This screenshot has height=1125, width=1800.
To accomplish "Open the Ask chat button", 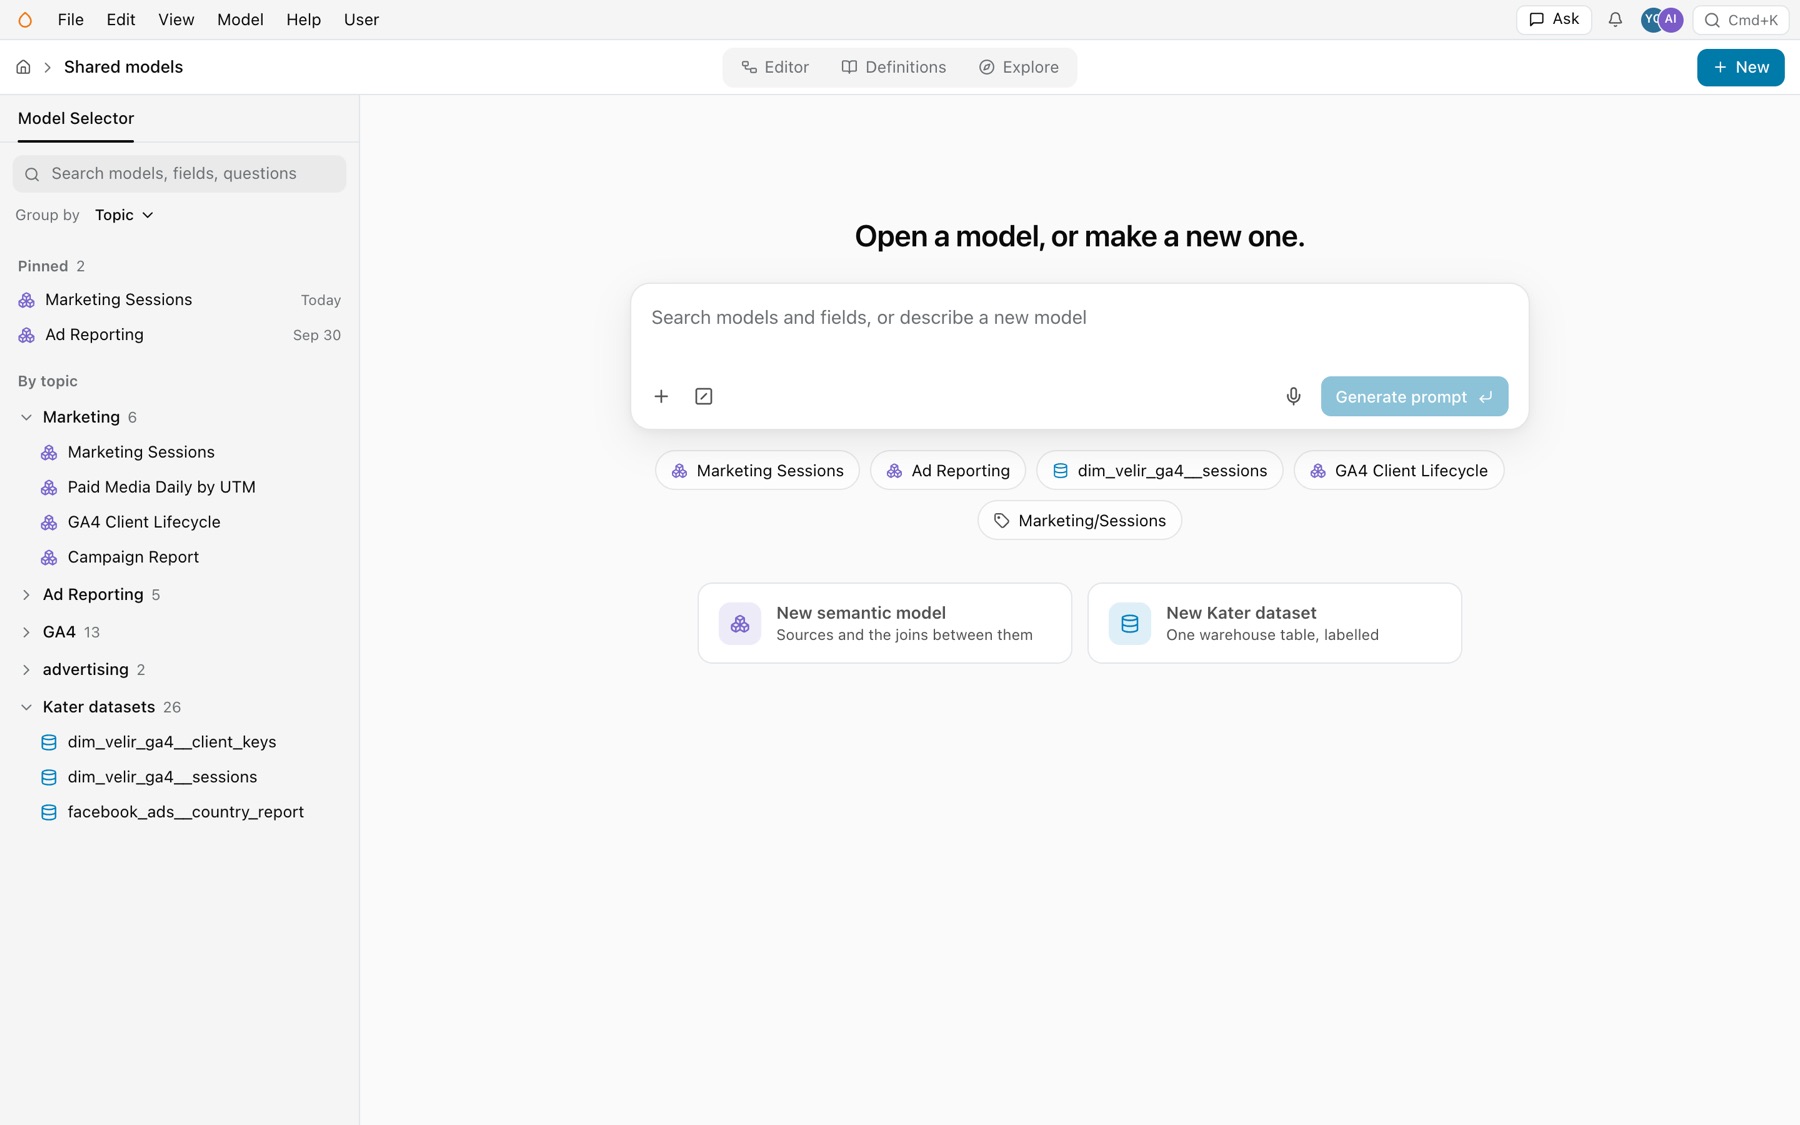I will pos(1554,20).
